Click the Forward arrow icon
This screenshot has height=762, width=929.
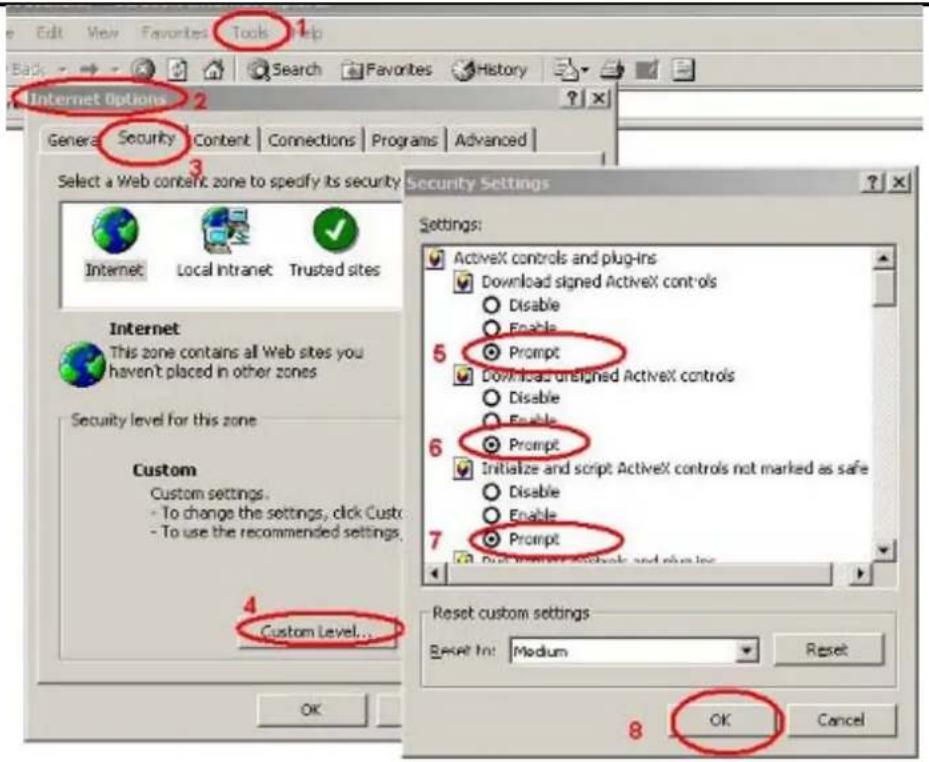point(89,70)
